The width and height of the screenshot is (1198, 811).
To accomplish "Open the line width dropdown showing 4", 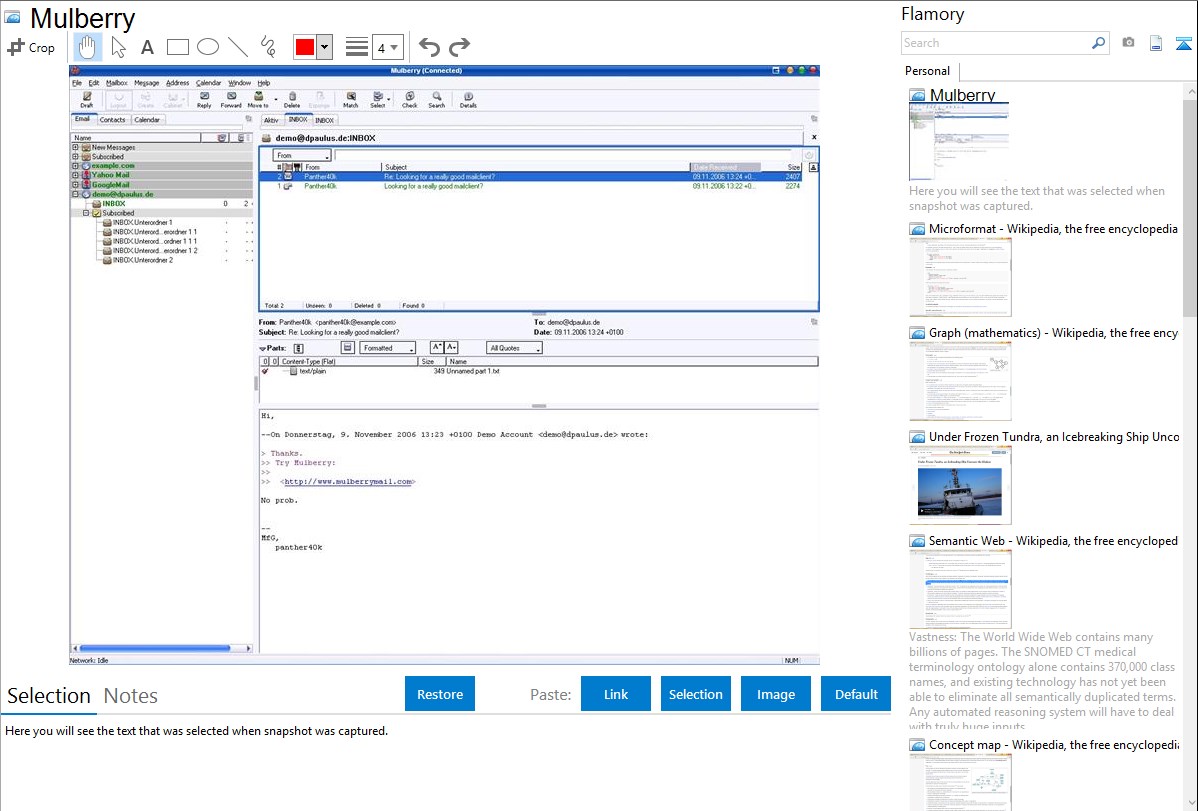I will (x=388, y=47).
